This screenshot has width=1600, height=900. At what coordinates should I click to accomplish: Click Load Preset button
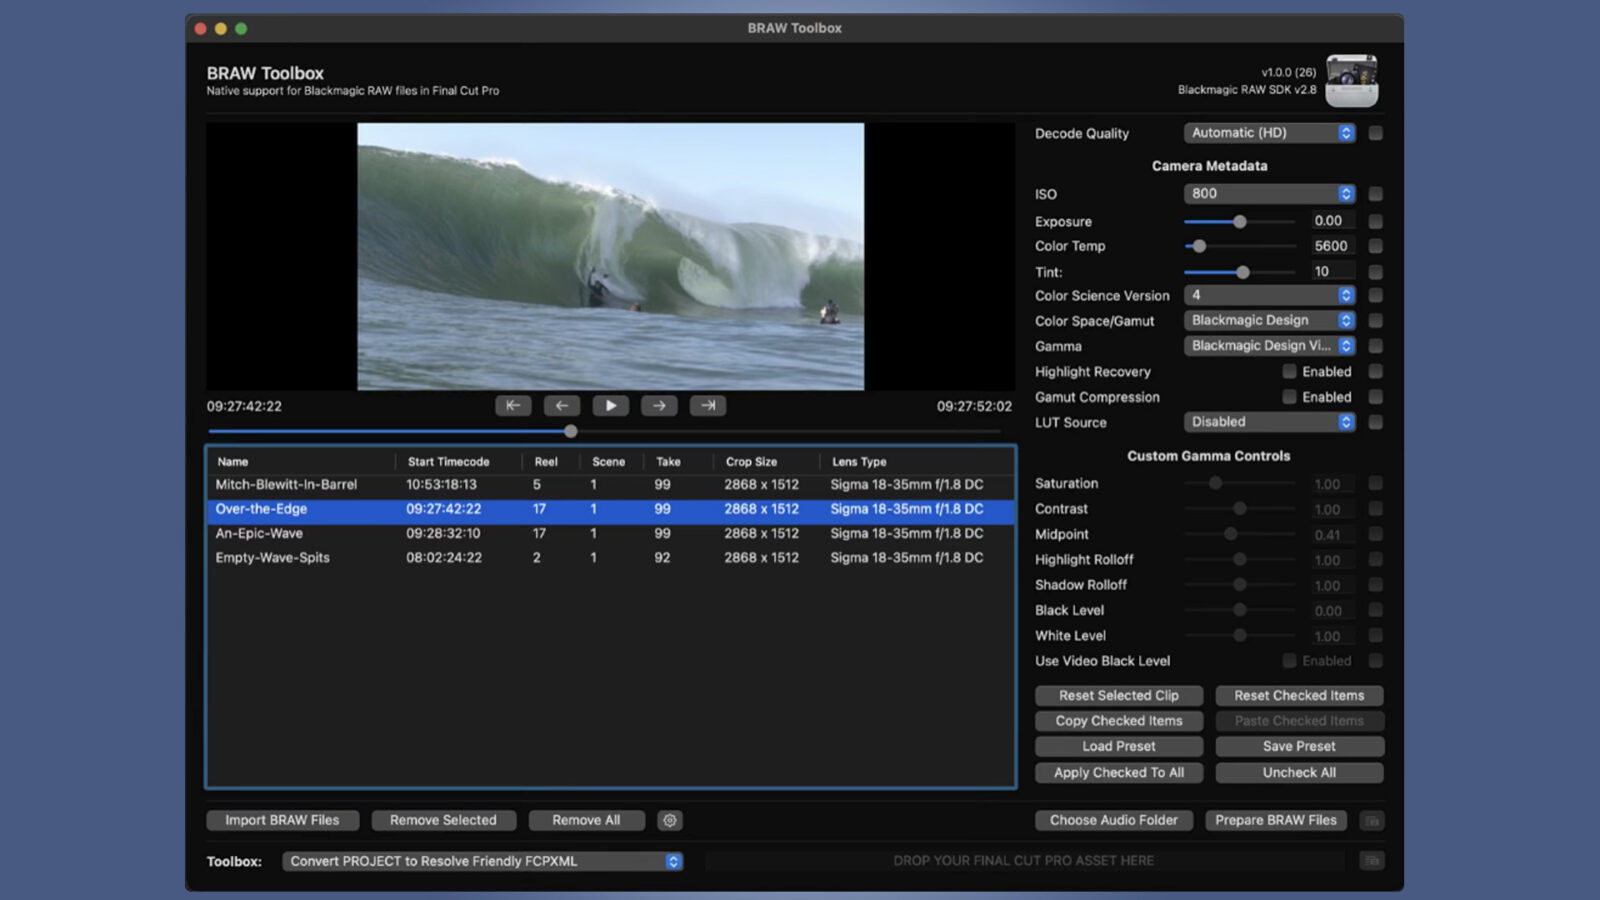click(1119, 746)
